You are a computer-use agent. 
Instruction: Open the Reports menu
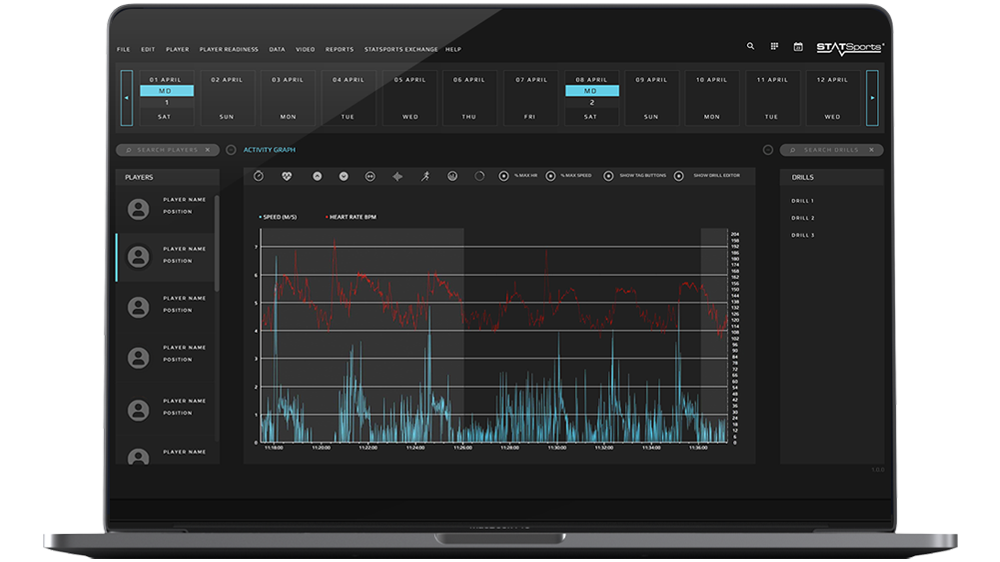(339, 49)
